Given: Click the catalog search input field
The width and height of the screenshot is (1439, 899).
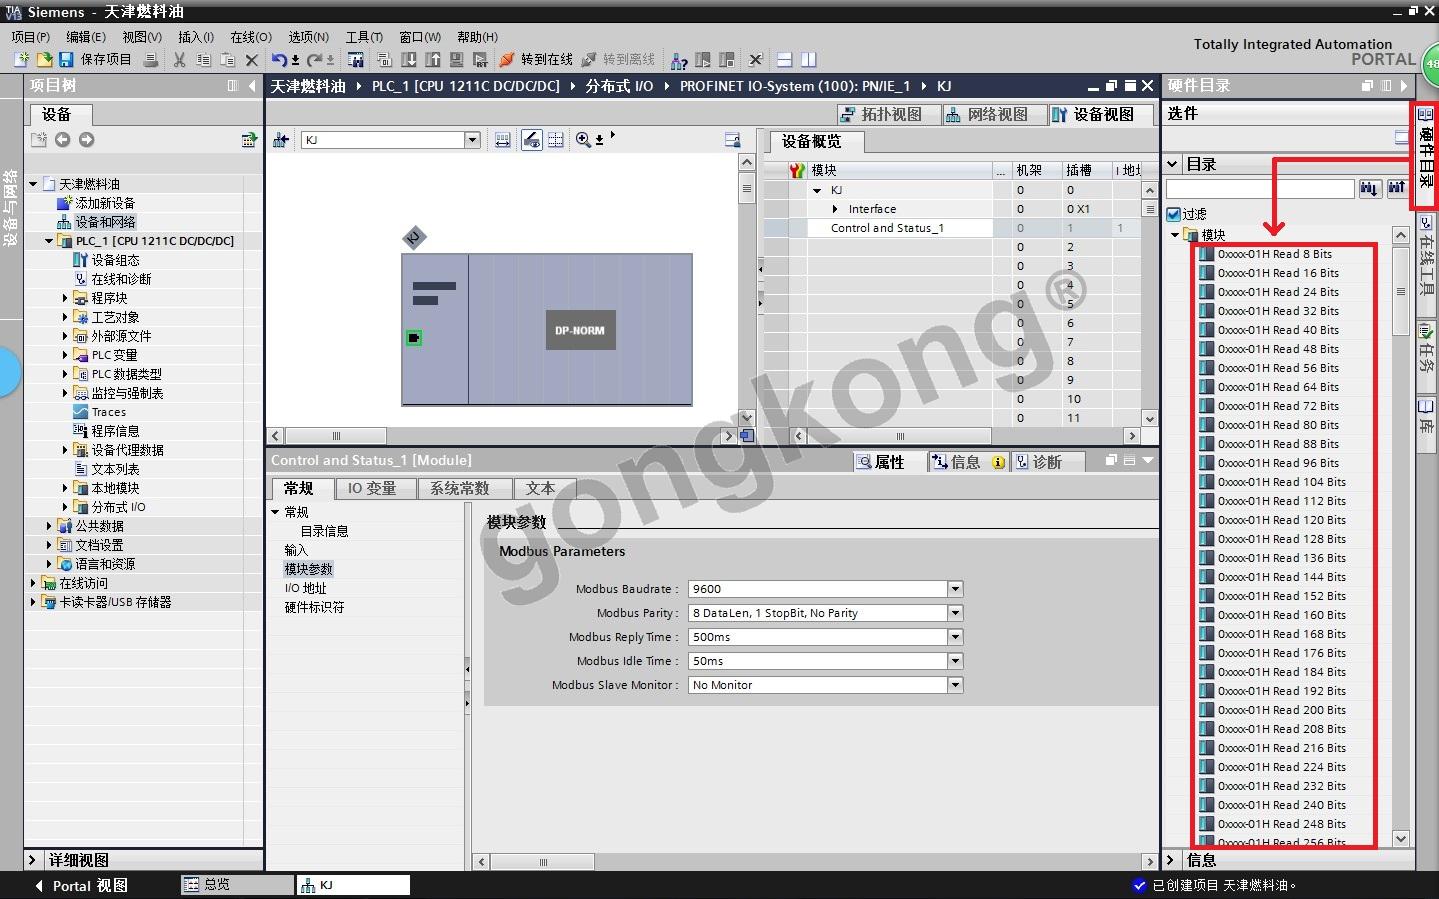Looking at the screenshot, I should (x=1260, y=189).
